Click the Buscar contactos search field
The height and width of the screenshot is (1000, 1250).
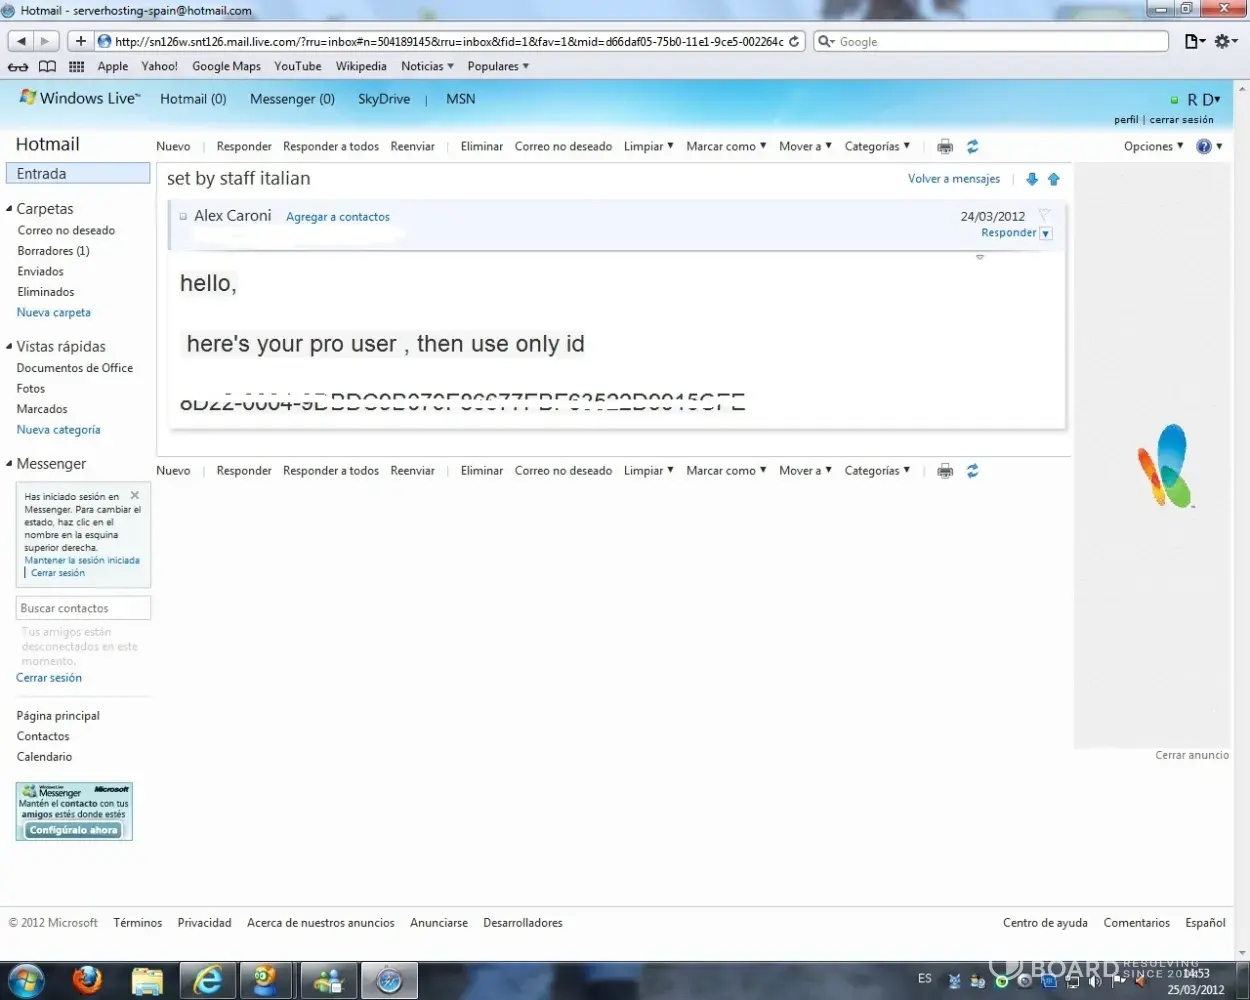coord(83,608)
